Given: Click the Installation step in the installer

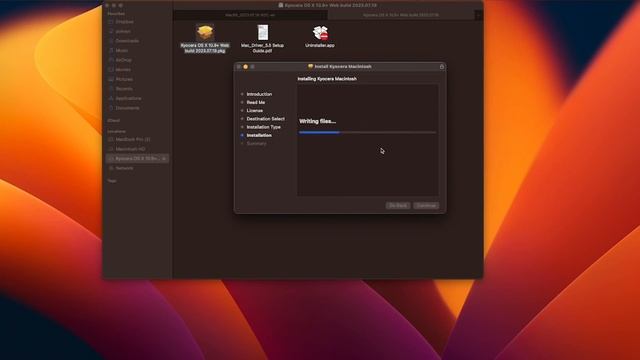Looking at the screenshot, I should pos(259,135).
